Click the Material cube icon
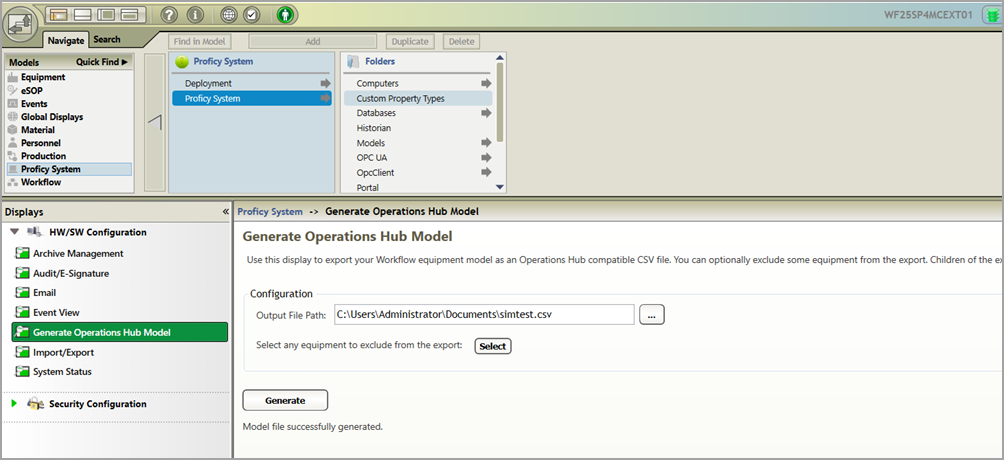Image resolution: width=1004 pixels, height=460 pixels. pos(13,130)
